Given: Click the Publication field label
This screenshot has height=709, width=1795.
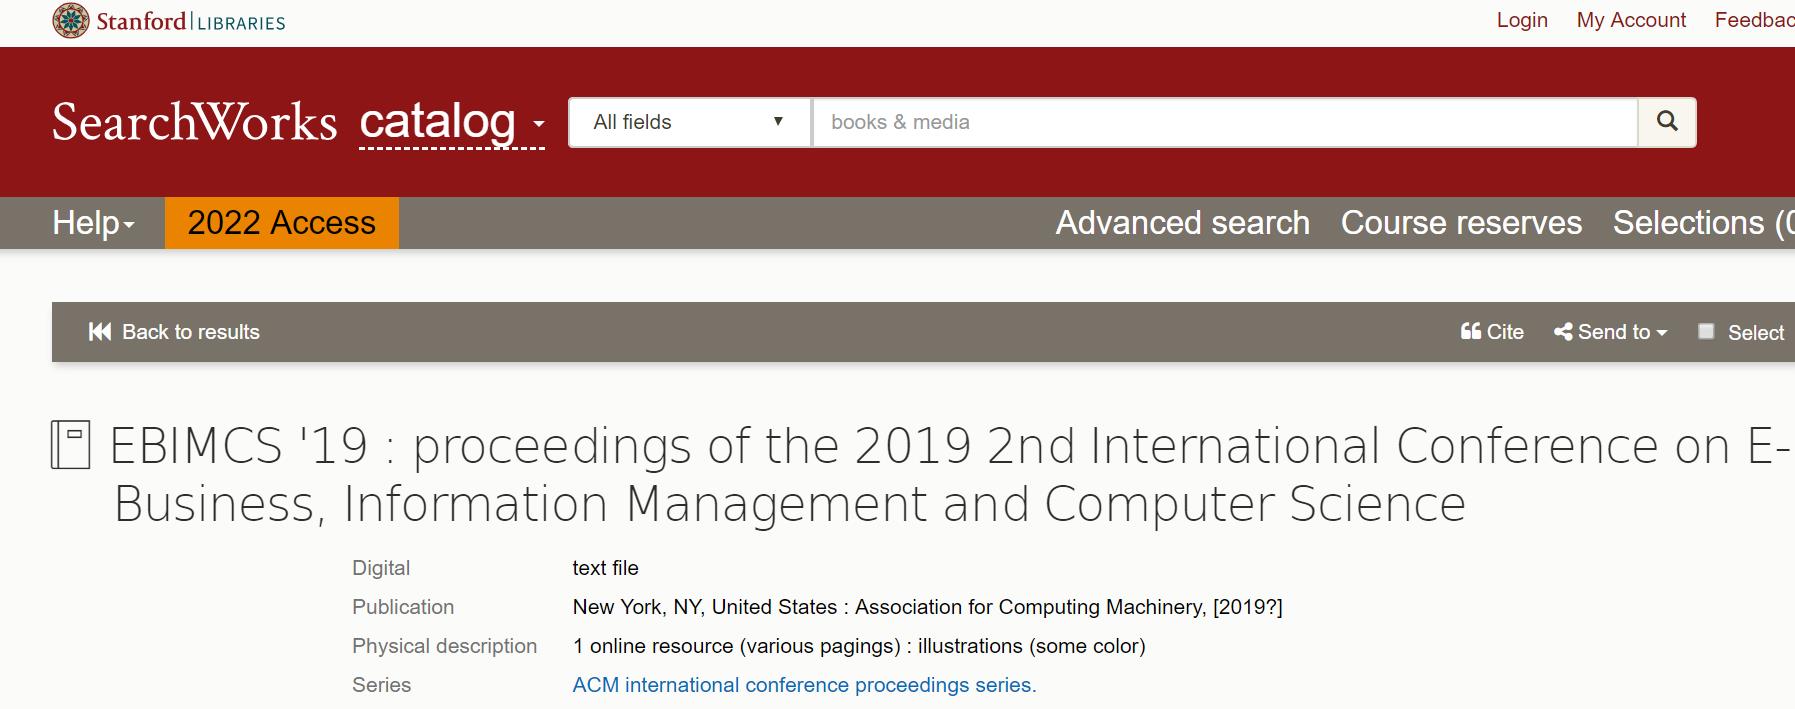Looking at the screenshot, I should 403,607.
